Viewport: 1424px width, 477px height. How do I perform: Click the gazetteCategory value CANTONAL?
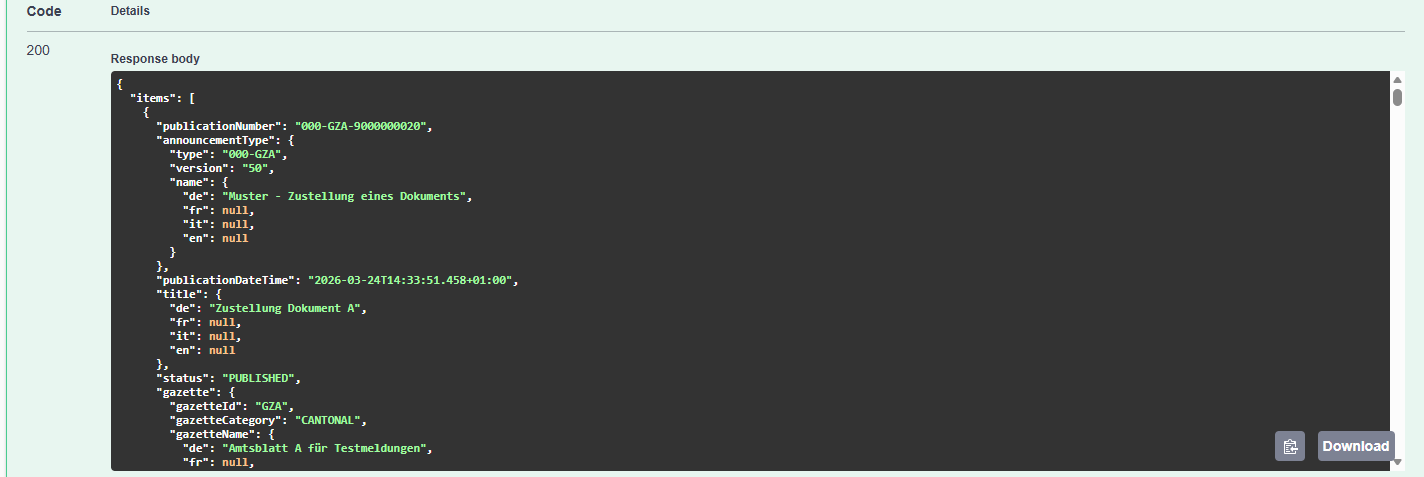click(x=331, y=420)
